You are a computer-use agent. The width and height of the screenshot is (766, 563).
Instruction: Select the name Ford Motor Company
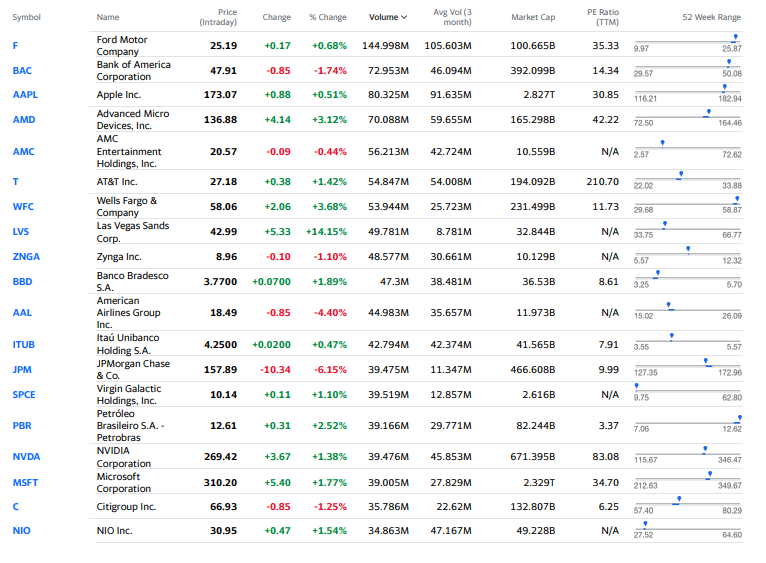122,45
